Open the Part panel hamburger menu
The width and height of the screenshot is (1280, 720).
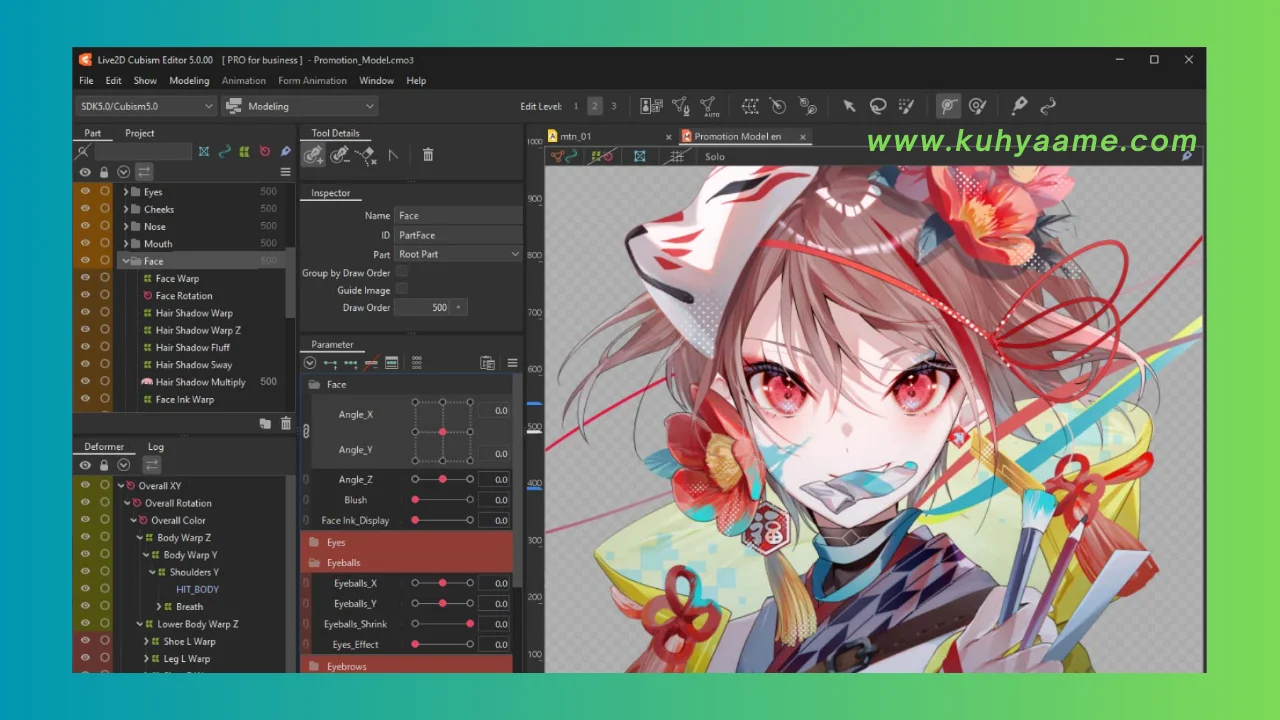click(285, 172)
